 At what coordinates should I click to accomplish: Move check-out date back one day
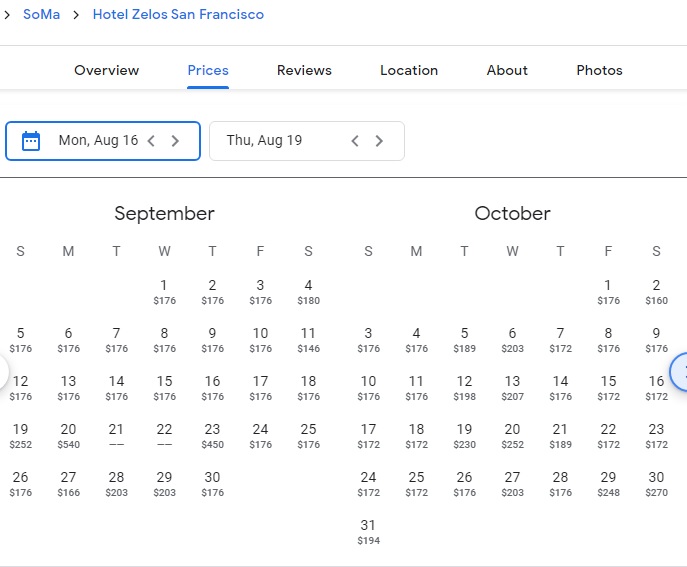(355, 141)
